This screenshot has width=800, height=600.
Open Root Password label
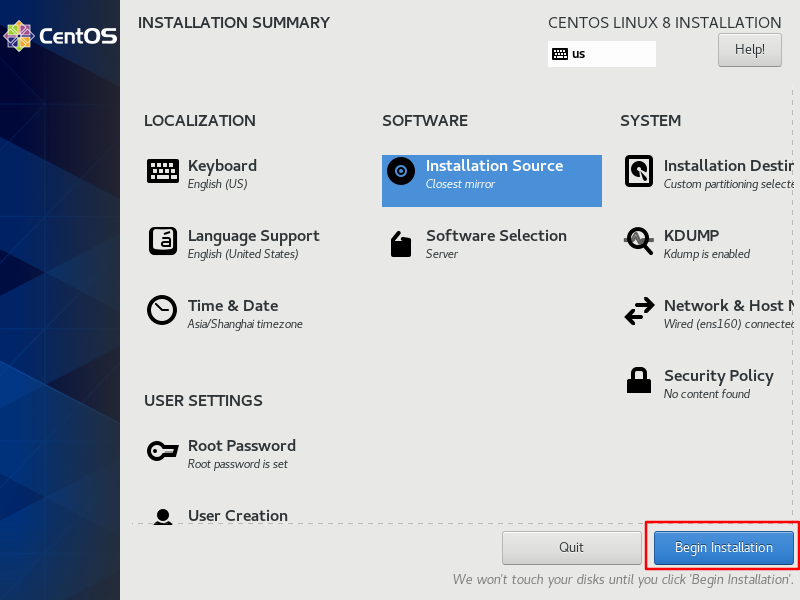(x=242, y=446)
